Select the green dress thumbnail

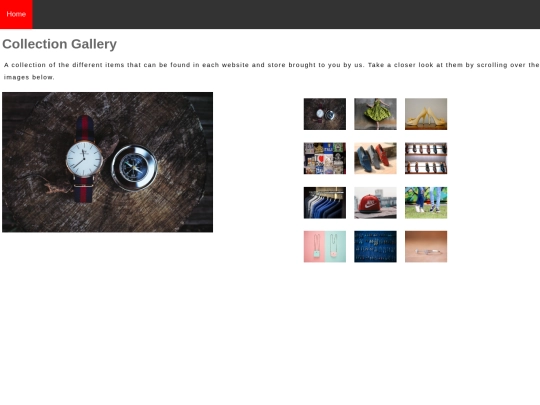[375, 114]
